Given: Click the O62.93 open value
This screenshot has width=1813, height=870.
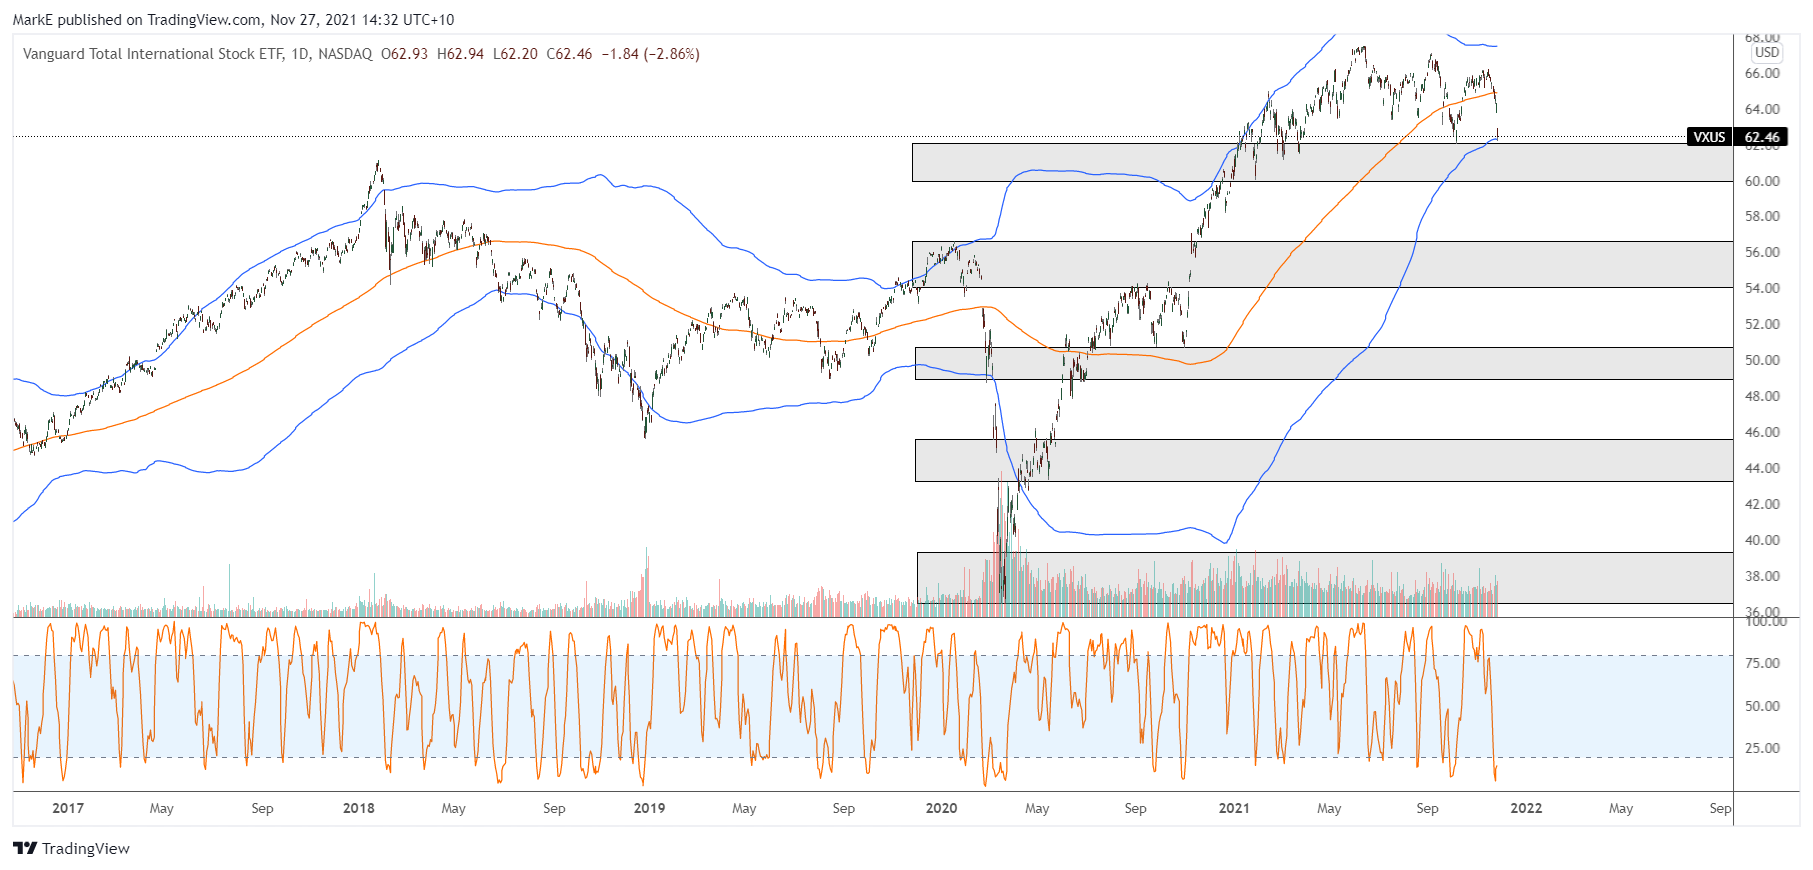Looking at the screenshot, I should coord(405,54).
